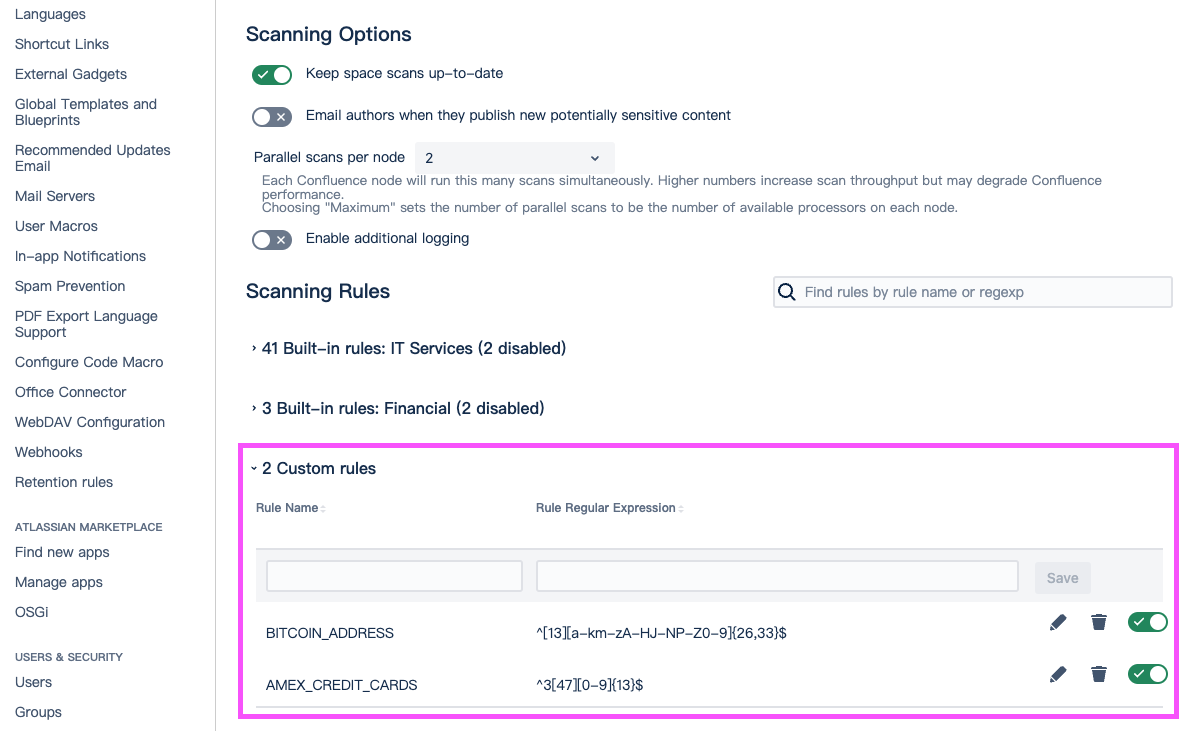Delete the AMEX_CREDIT_CARDS rule trash icon
The image size is (1191, 731).
pos(1099,674)
